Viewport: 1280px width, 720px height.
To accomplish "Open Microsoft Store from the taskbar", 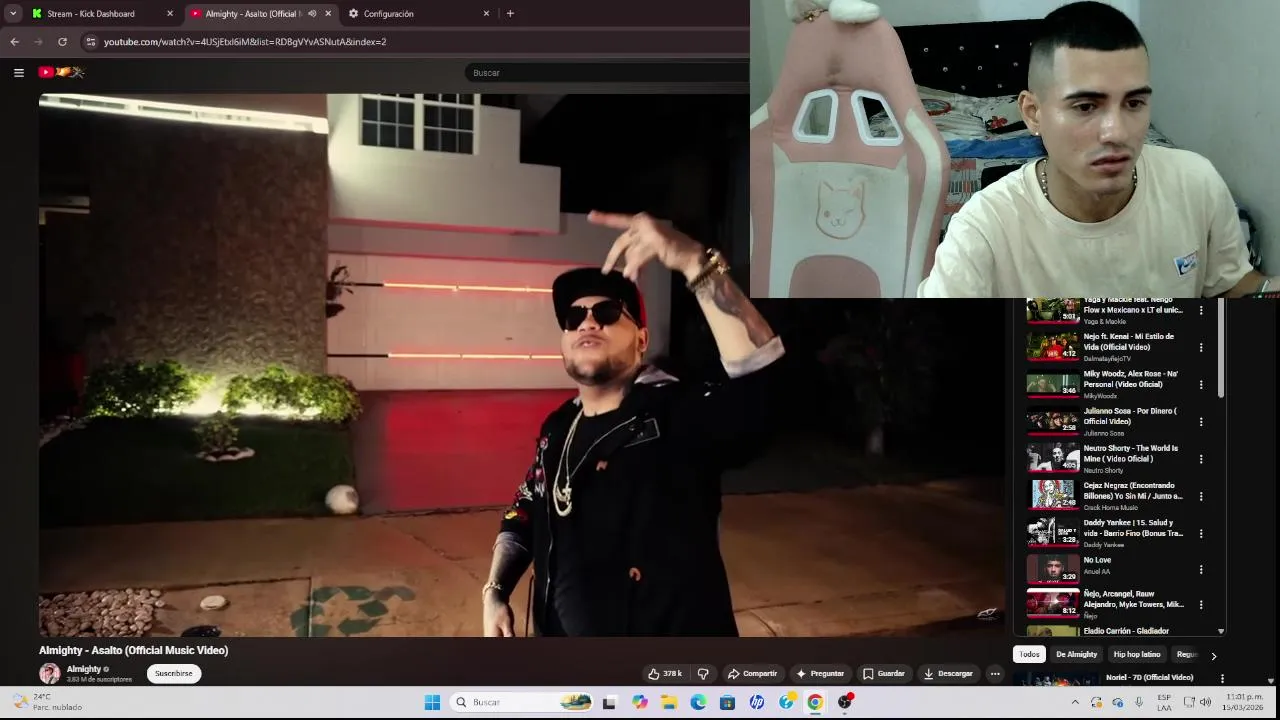I will click(727, 702).
